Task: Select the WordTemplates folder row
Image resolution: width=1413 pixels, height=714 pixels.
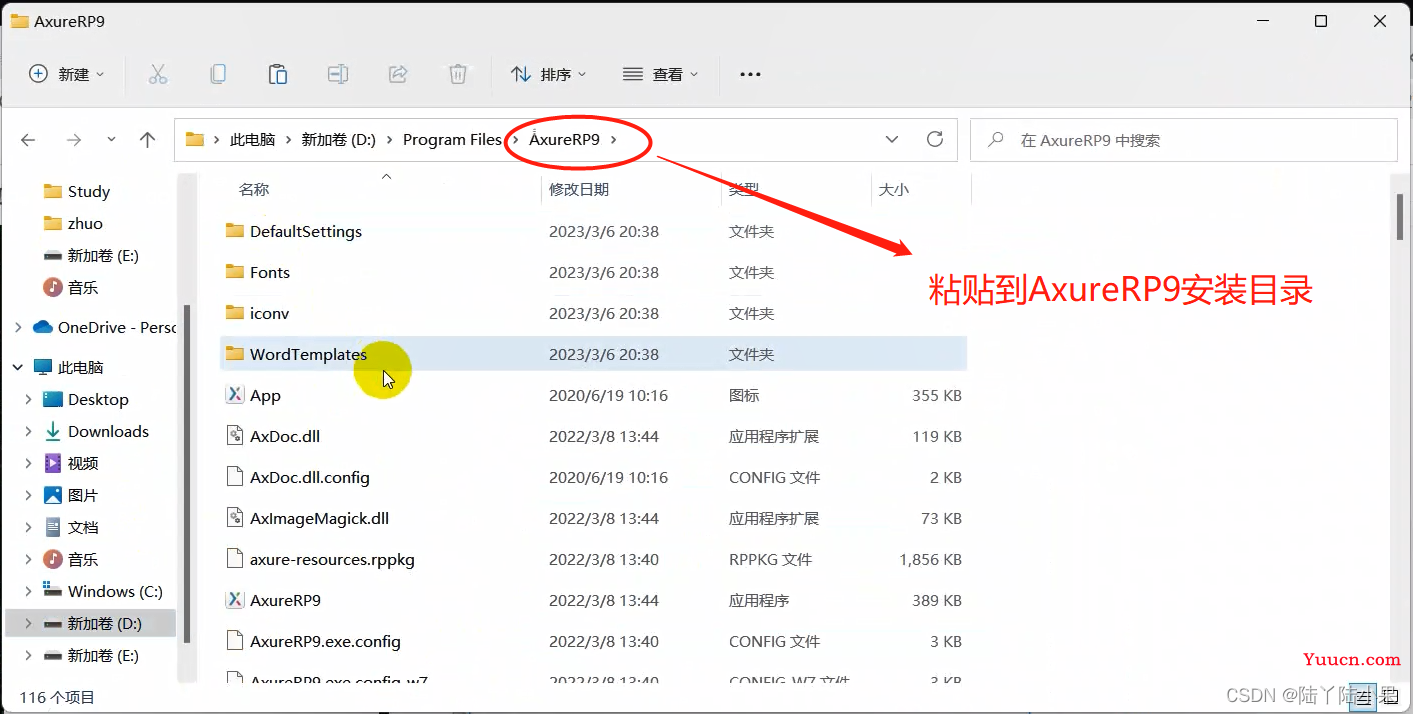Action: coord(593,354)
